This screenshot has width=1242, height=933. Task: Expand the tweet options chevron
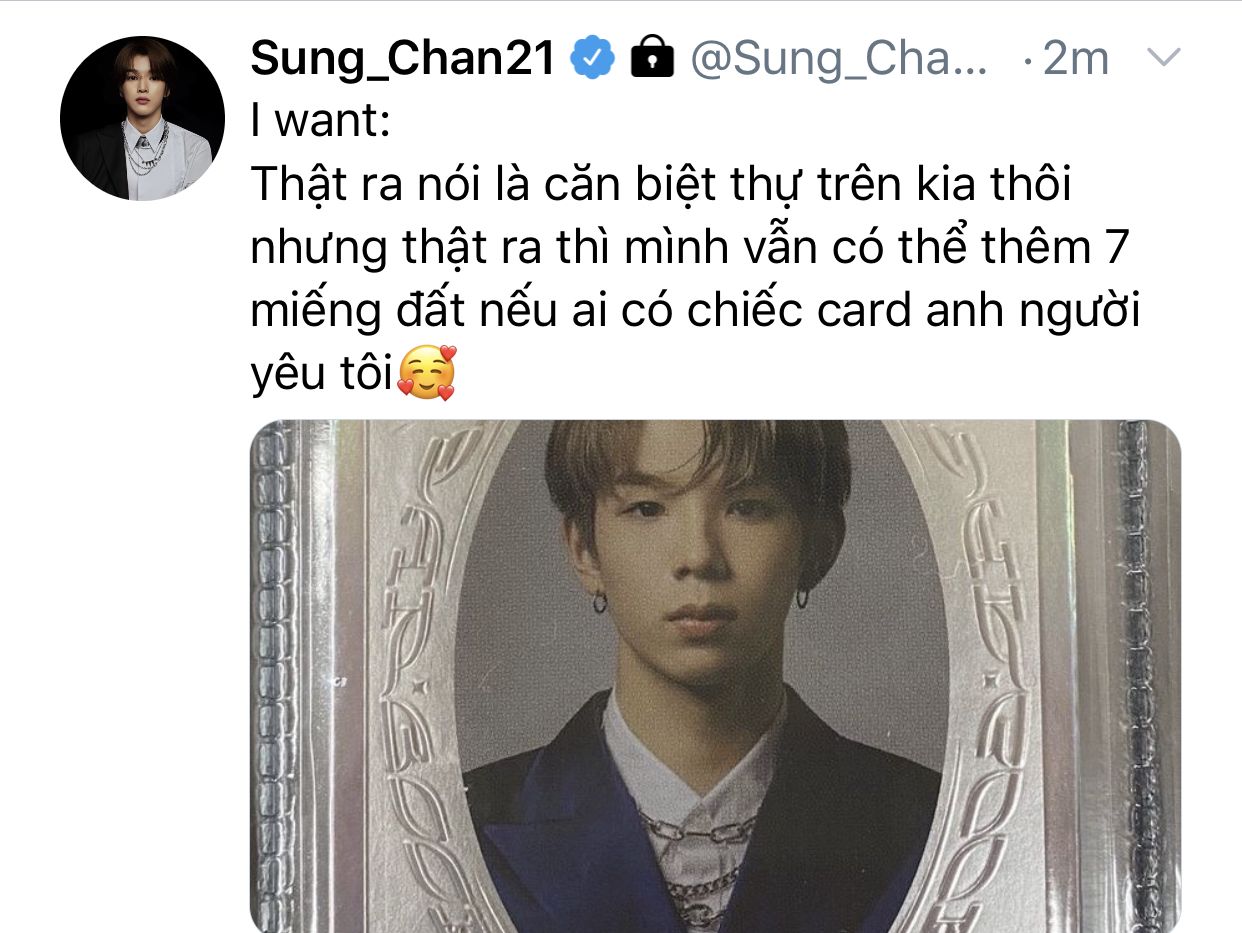point(1162,58)
